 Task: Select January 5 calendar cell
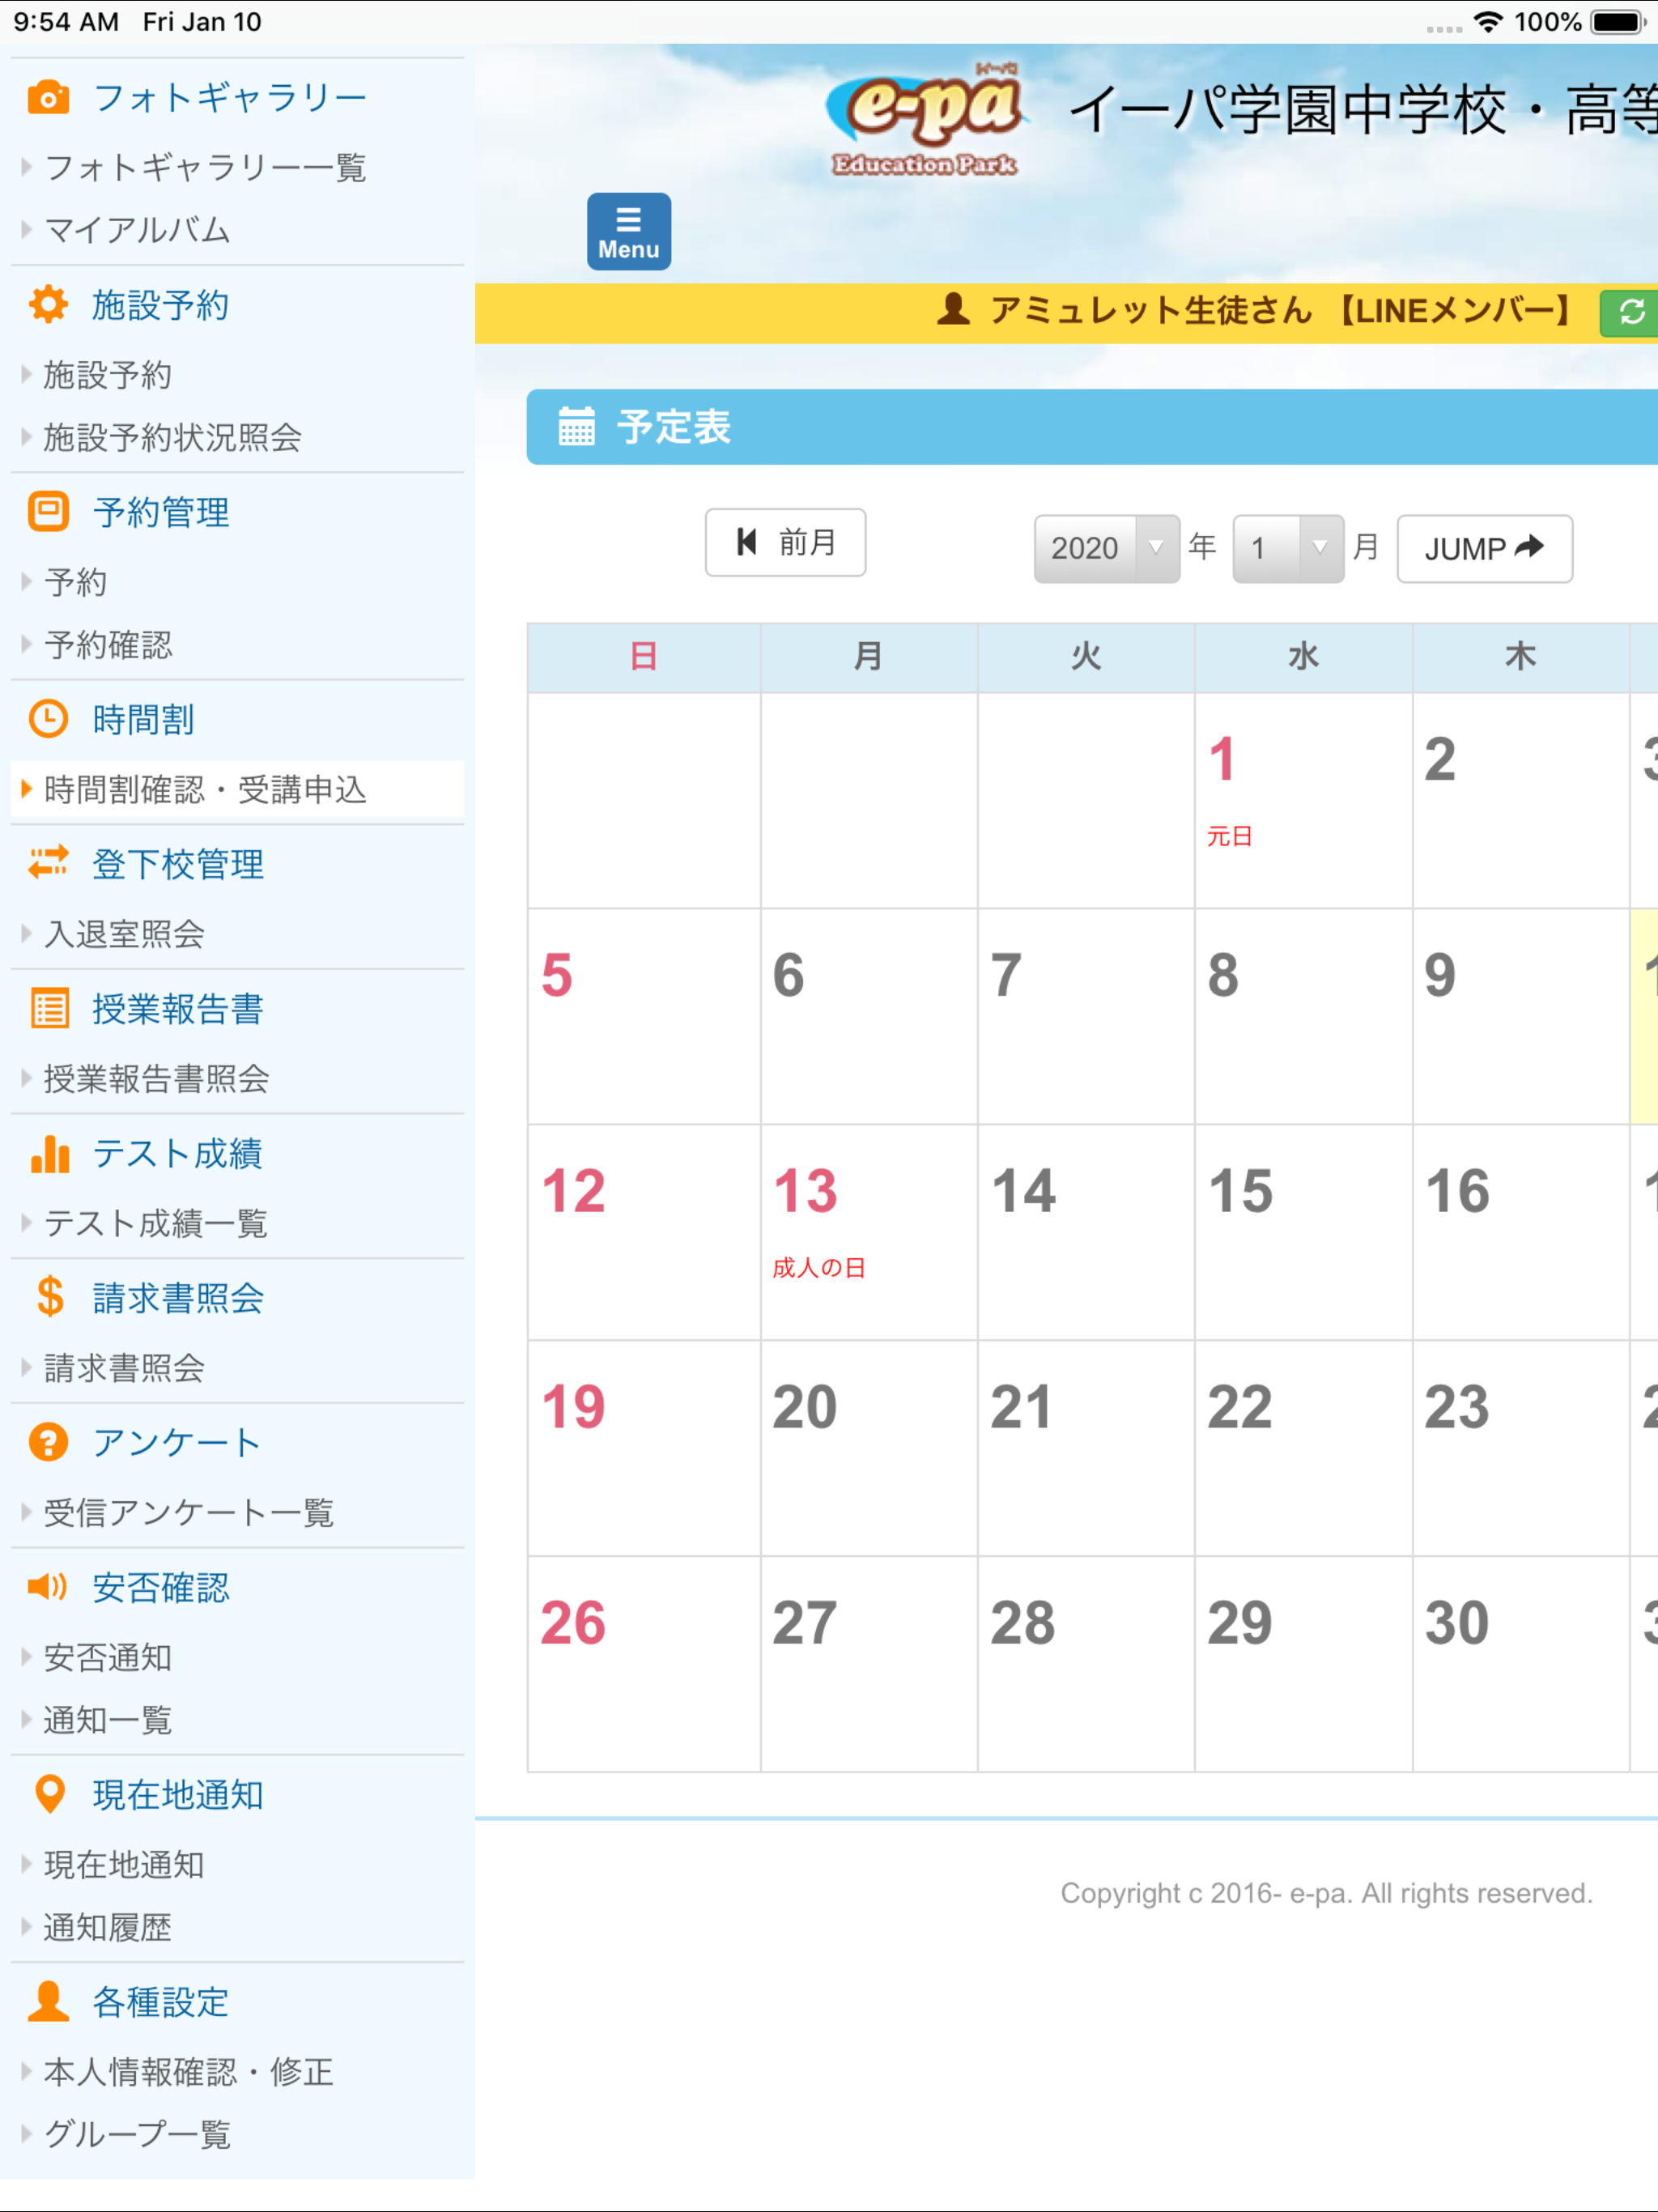(644, 1016)
